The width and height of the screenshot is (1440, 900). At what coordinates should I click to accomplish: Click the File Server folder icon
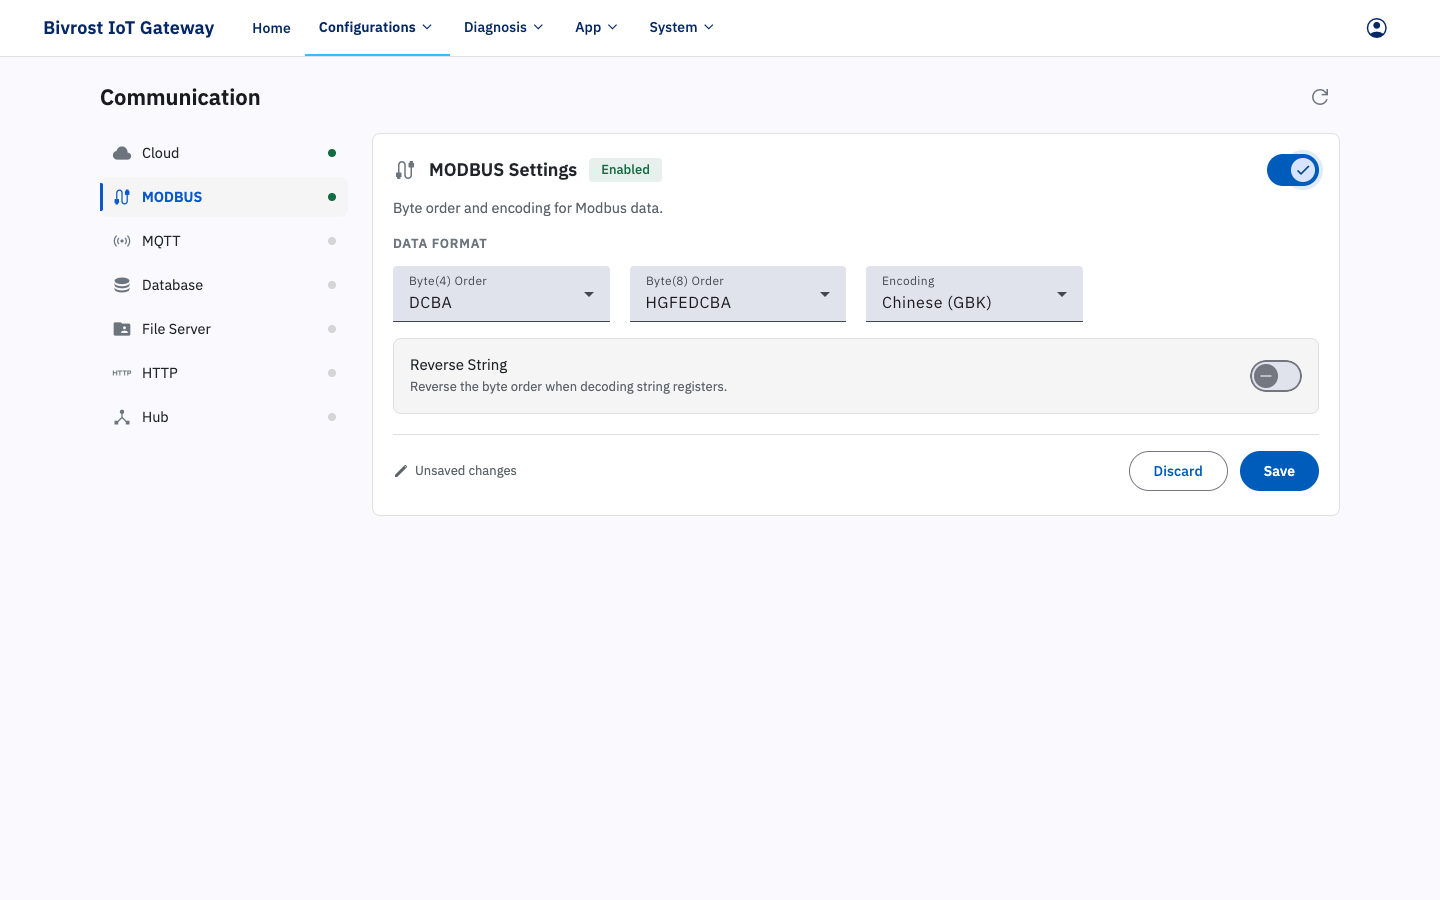pos(122,329)
